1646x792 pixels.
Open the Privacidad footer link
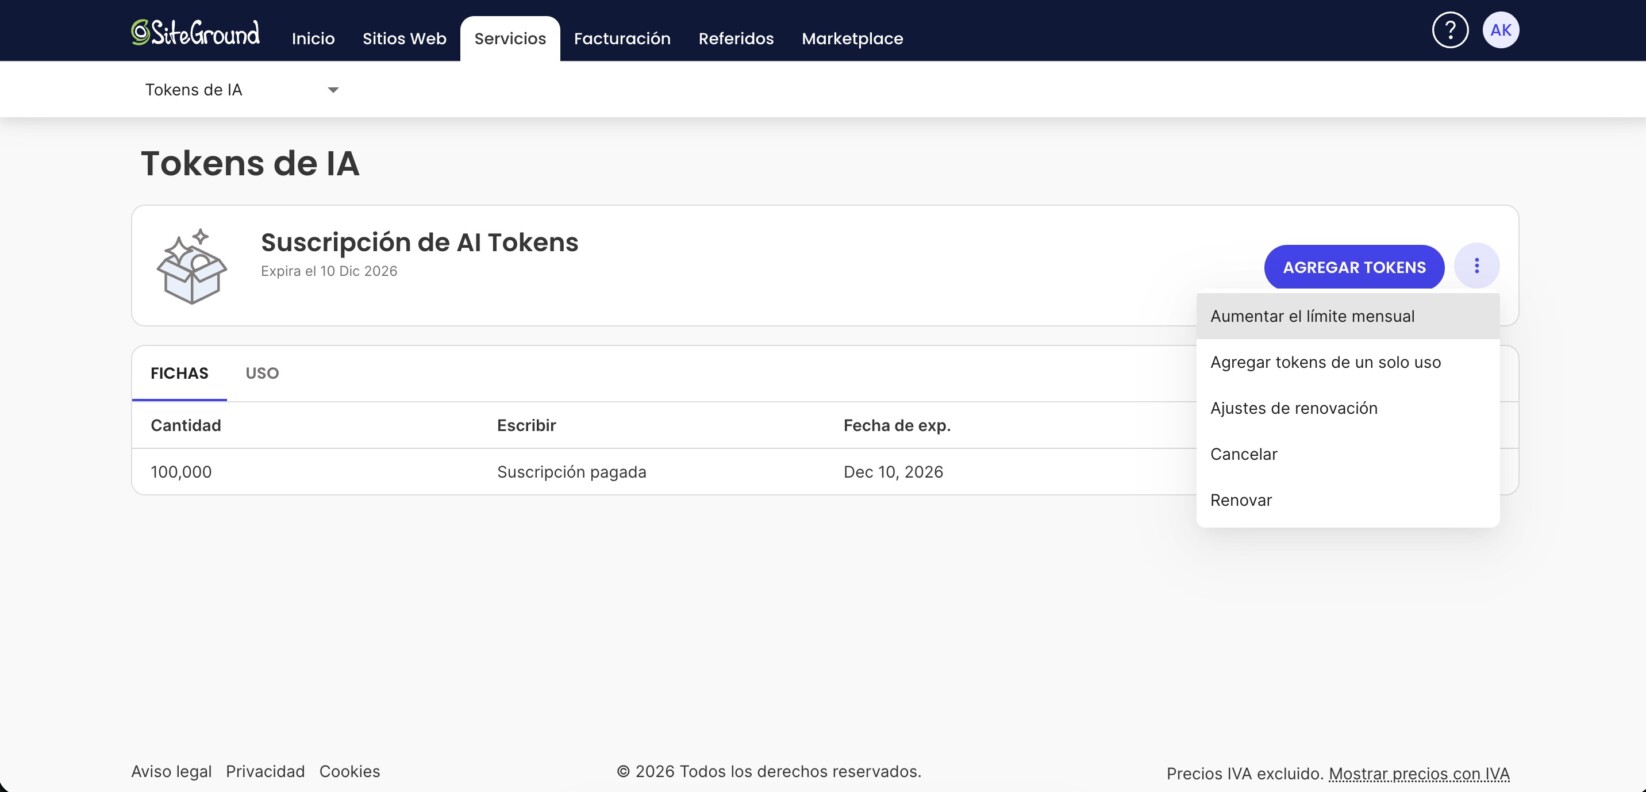pyautogui.click(x=265, y=771)
